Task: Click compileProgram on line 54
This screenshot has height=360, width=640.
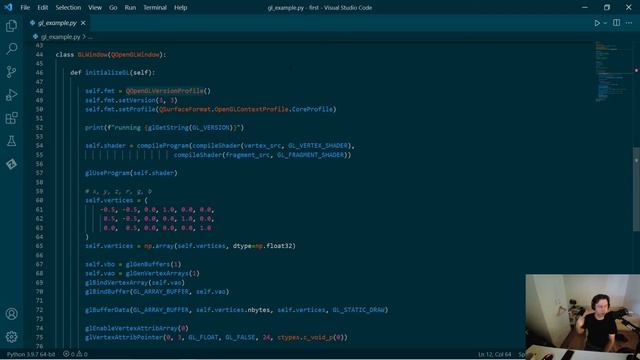Action: pos(163,146)
